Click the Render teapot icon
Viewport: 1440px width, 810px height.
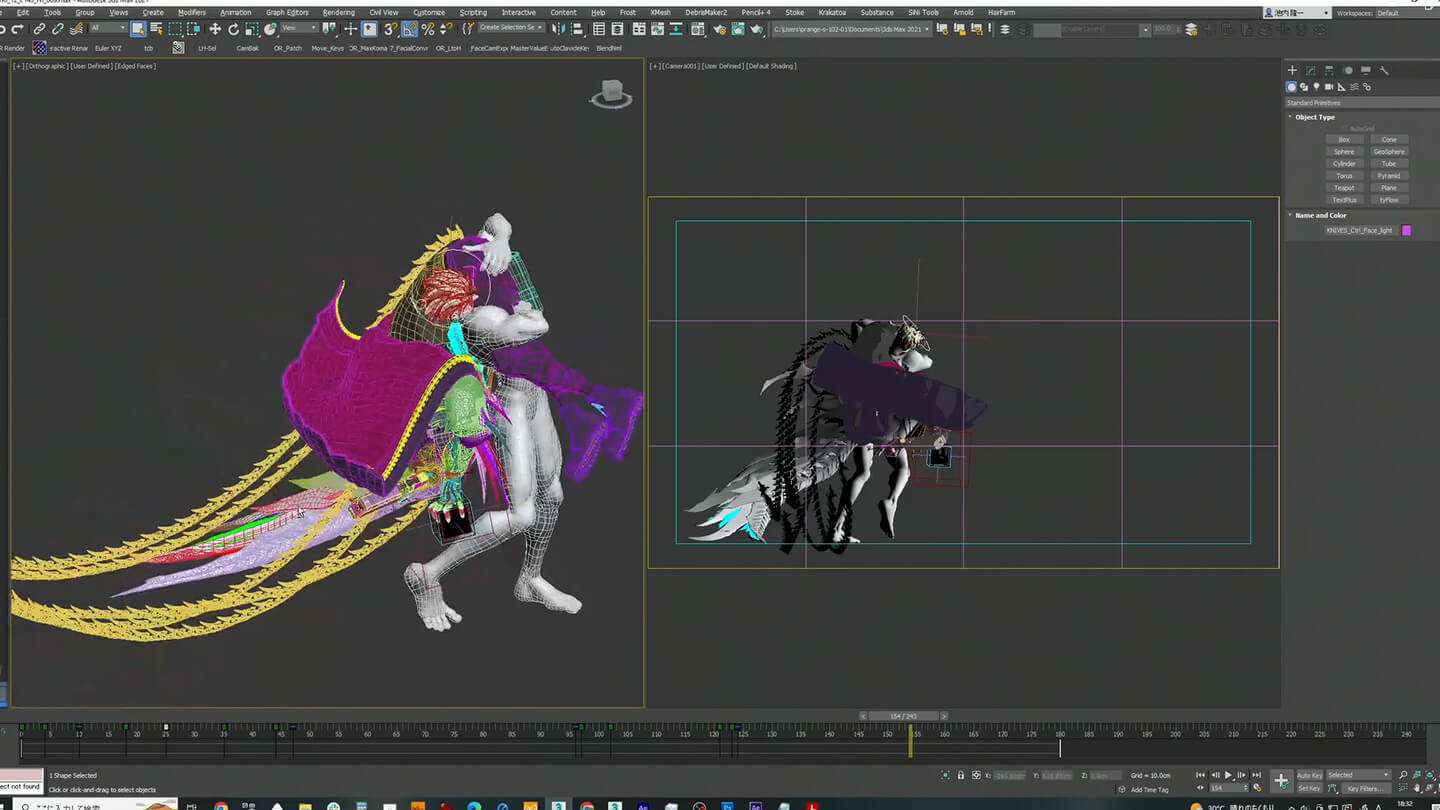click(756, 29)
